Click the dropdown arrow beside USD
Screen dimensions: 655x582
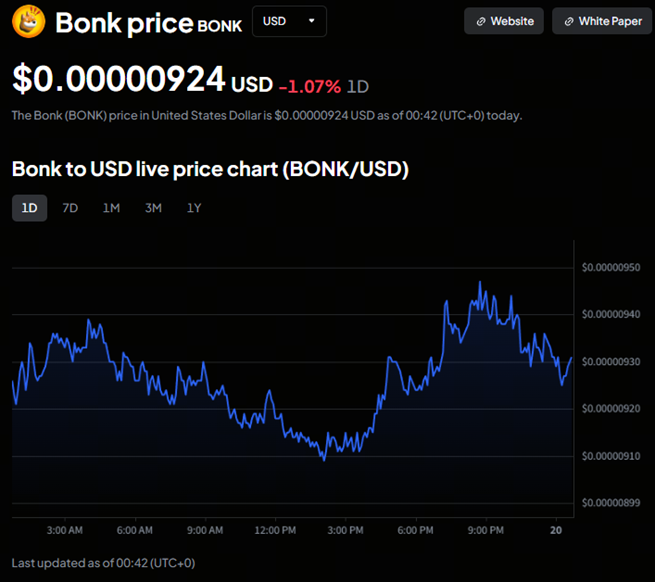pyautogui.click(x=311, y=21)
